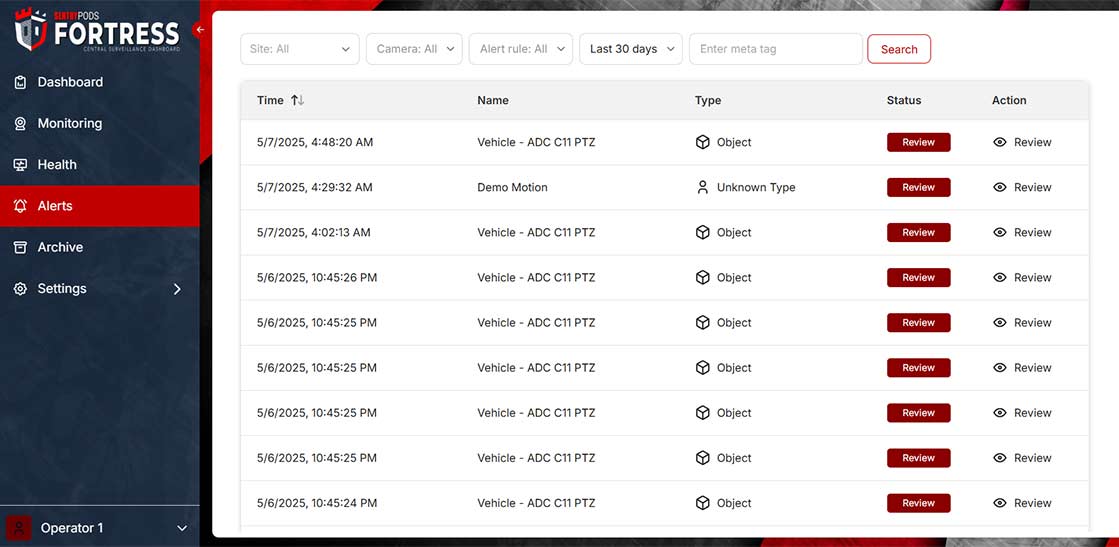
Task: Click the Status column header
Action: [x=904, y=101]
